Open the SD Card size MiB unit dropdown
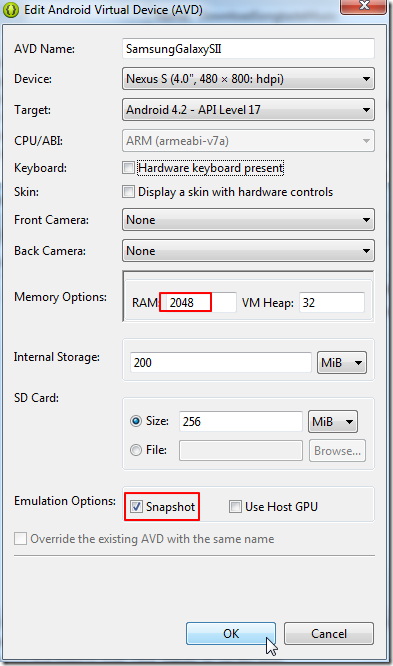Screen dimensions: 393x666 [x=333, y=421]
